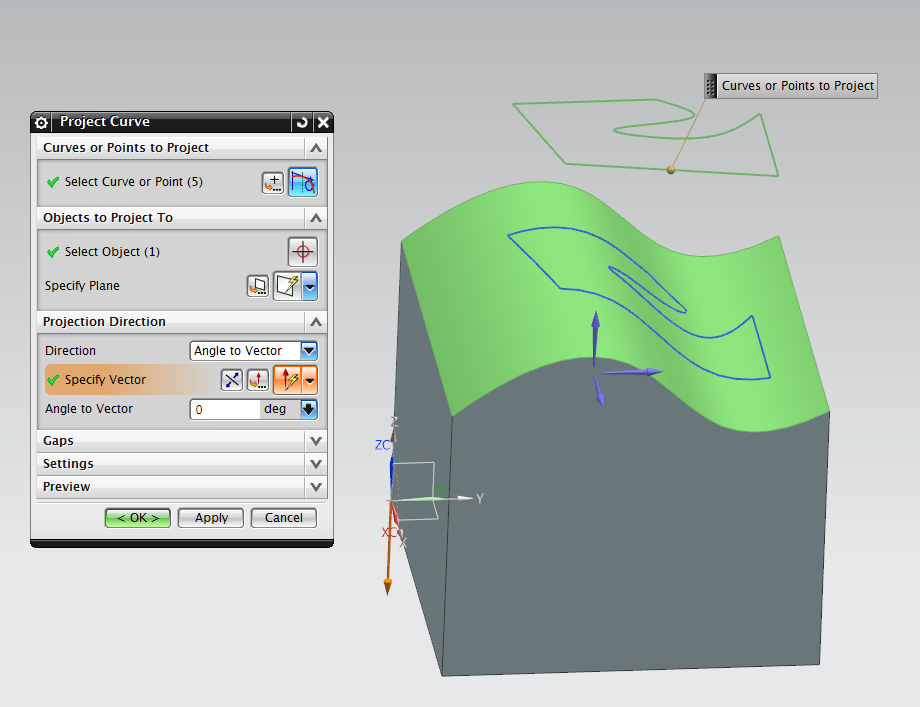Expand the Gaps section
Viewport: 920px width, 707px height.
click(316, 441)
